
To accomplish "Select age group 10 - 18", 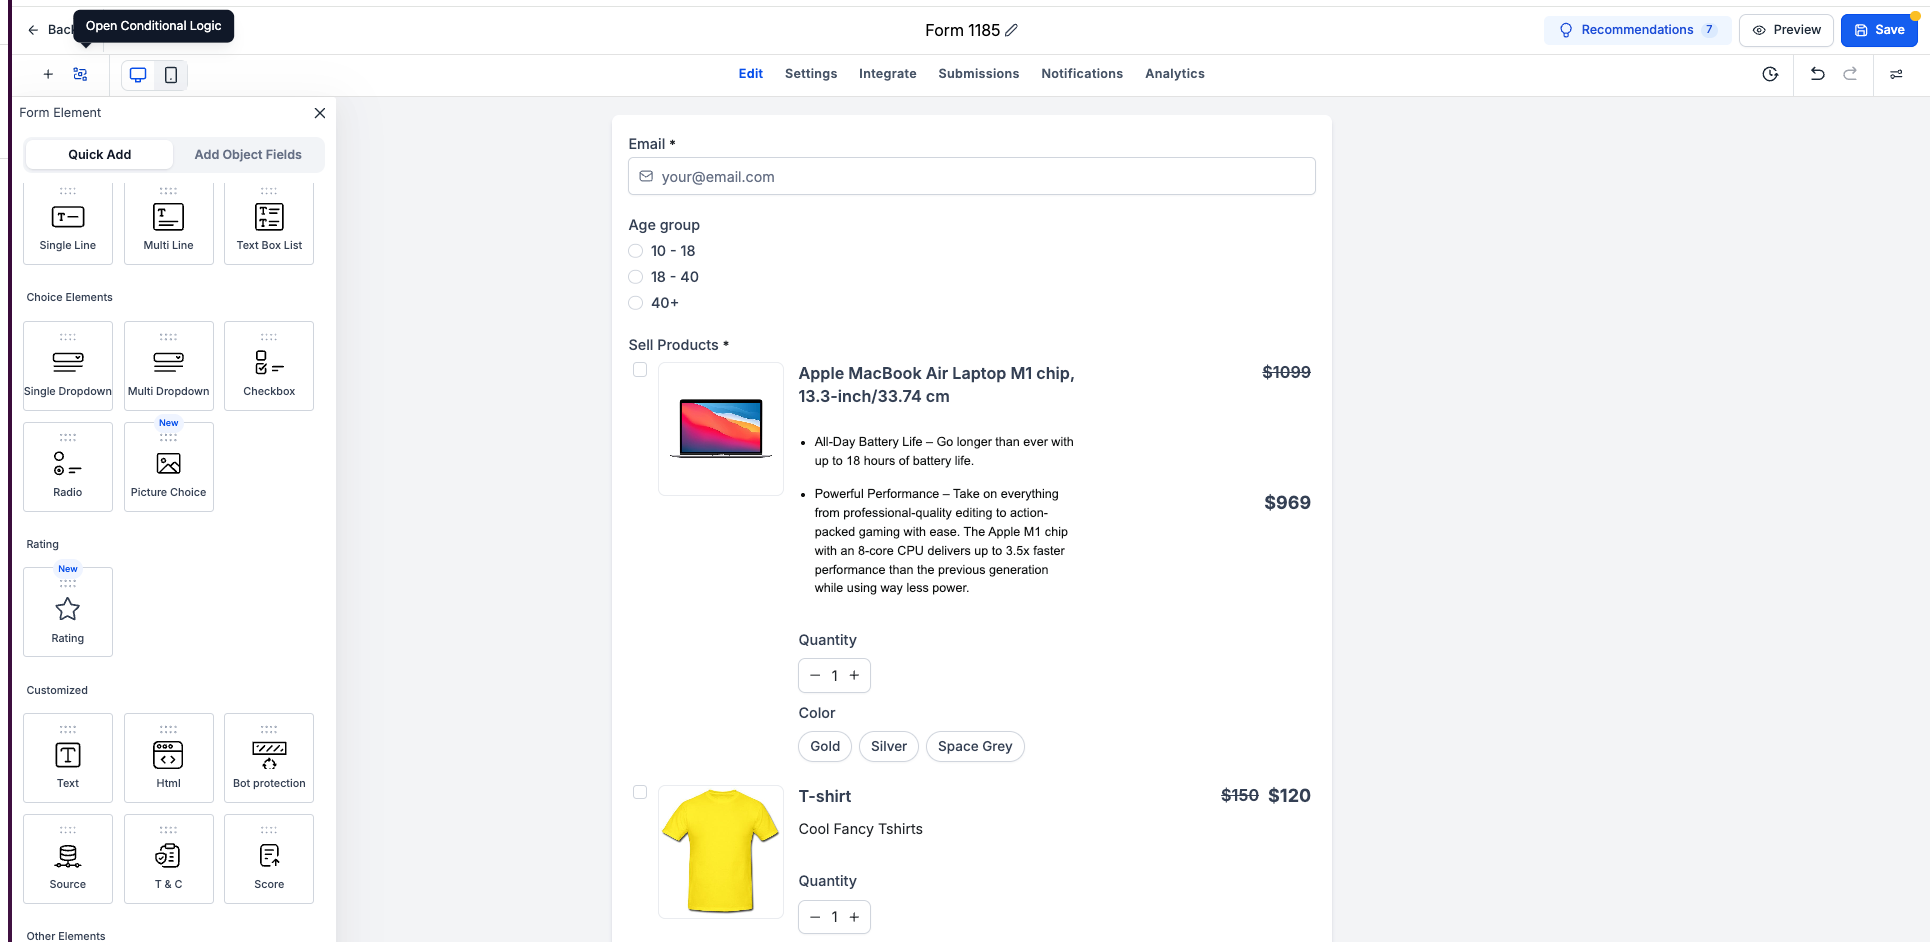I will click(x=636, y=251).
